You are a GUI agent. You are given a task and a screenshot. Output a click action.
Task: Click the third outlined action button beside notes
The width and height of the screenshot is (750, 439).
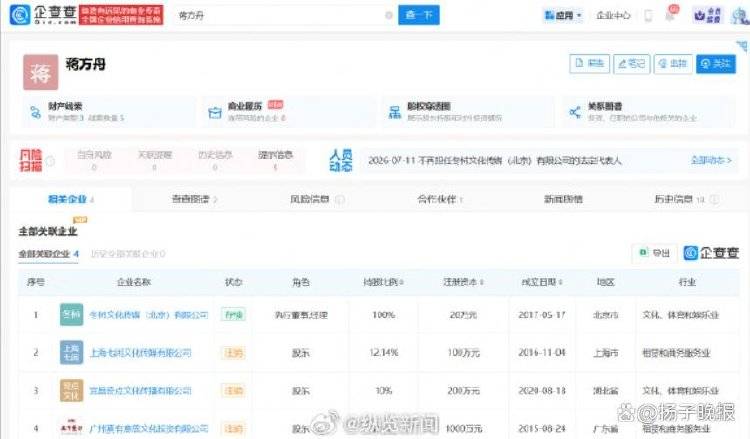673,64
